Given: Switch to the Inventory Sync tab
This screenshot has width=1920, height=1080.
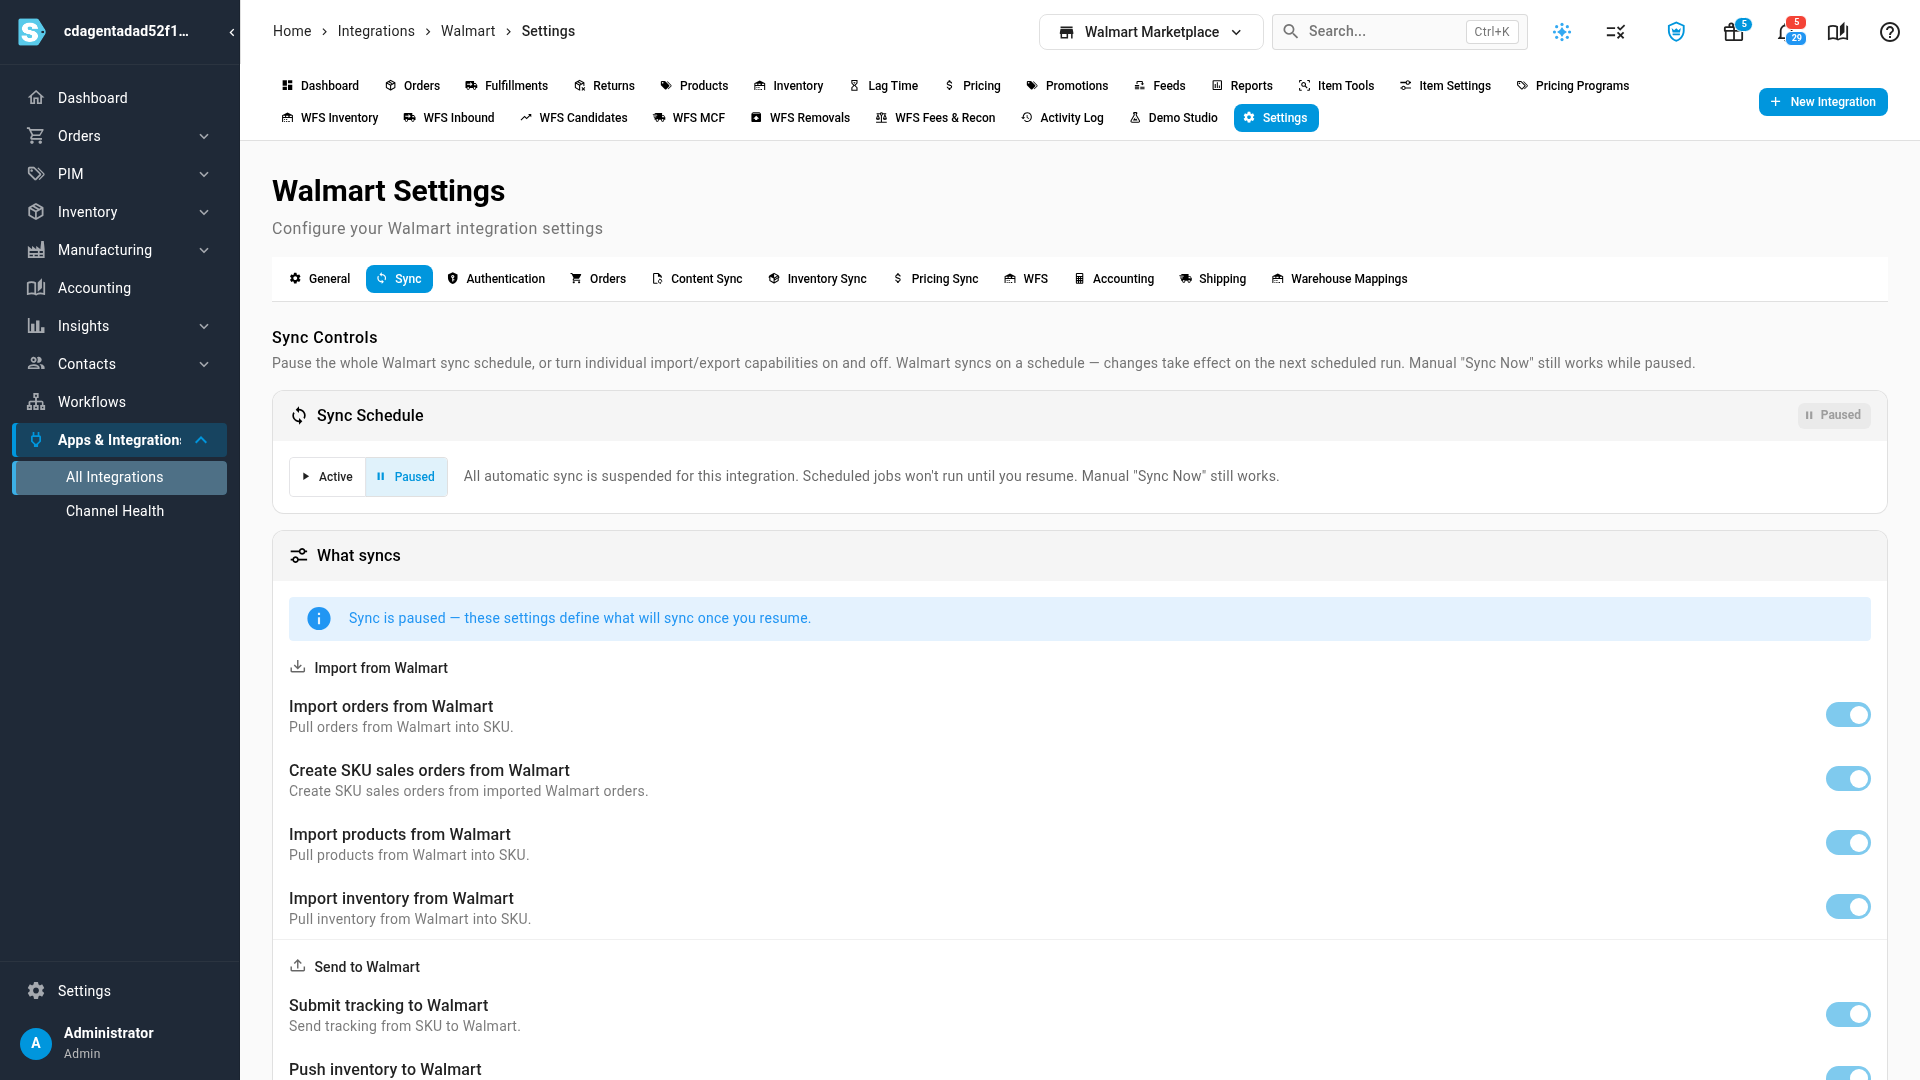Looking at the screenshot, I should click(817, 279).
